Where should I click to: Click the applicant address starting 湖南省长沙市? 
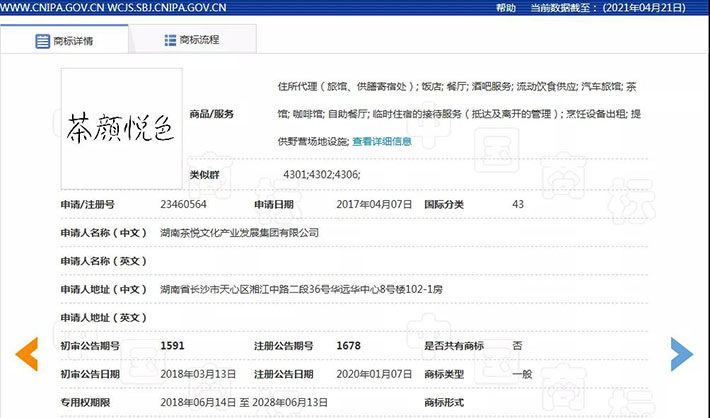[294, 289]
